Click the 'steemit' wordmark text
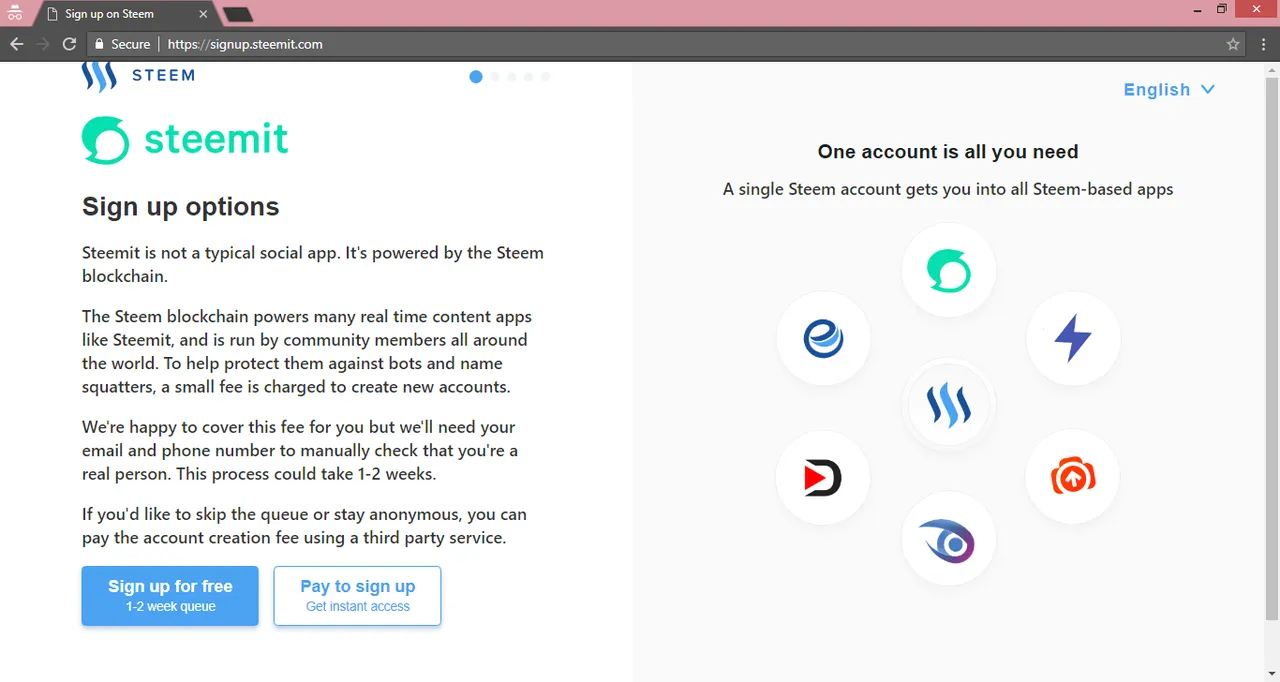The height and width of the screenshot is (682, 1280). [216, 139]
